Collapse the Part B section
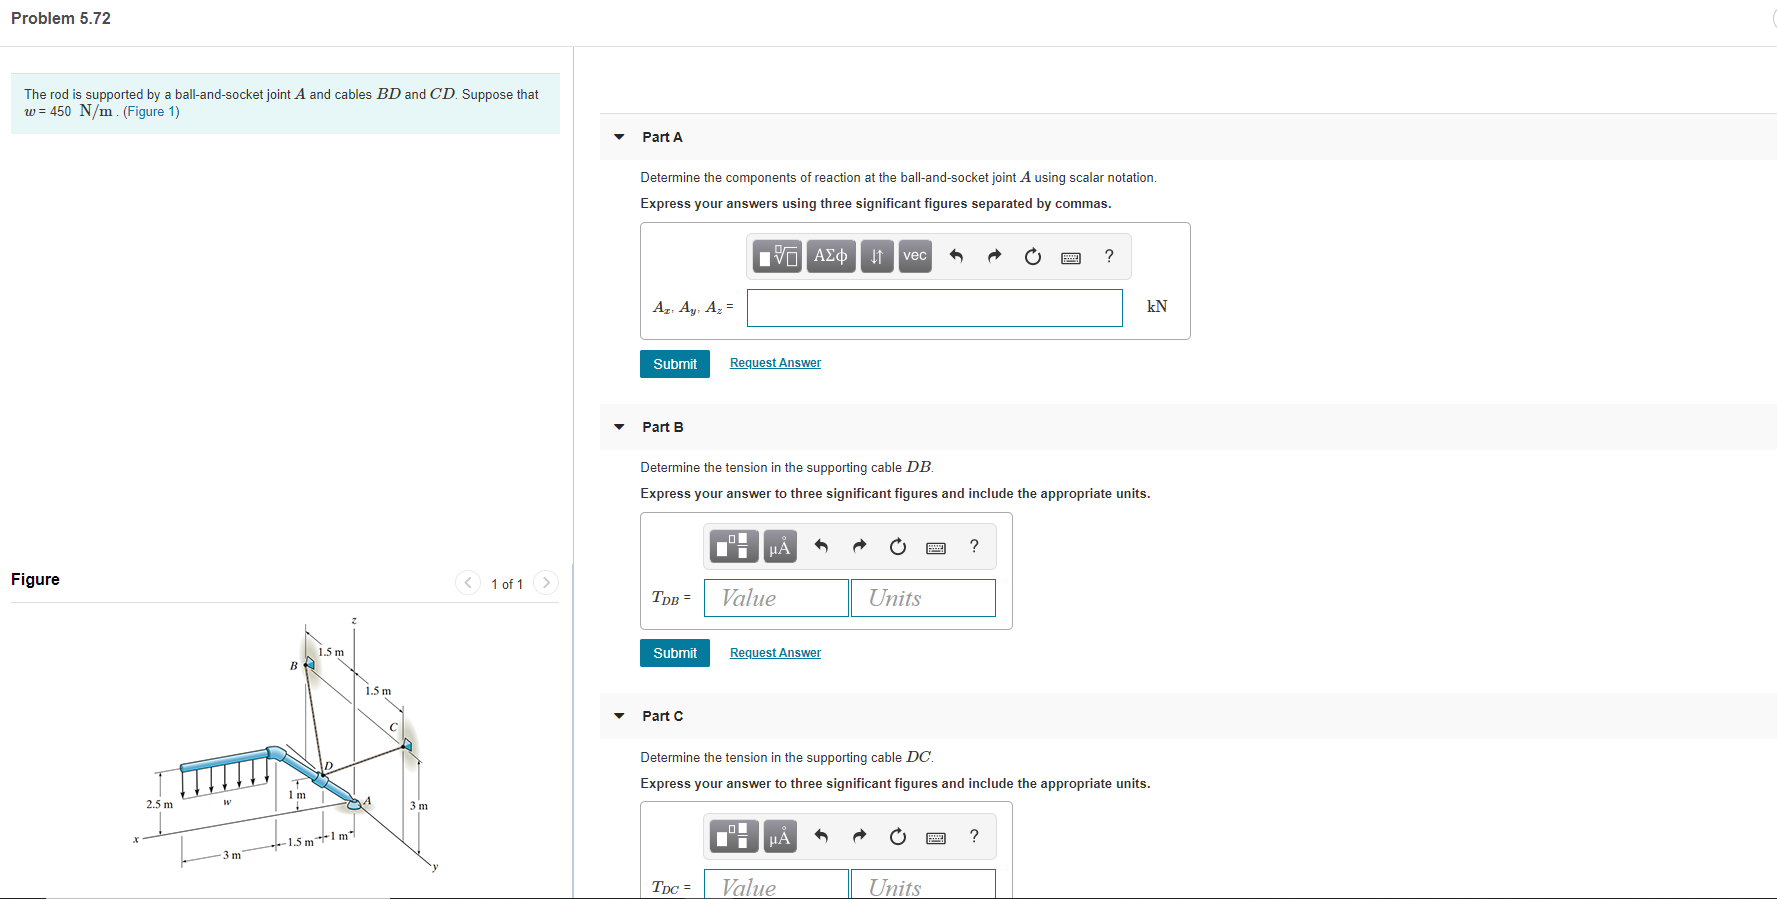Viewport: 1777px width, 899px height. pos(619,427)
